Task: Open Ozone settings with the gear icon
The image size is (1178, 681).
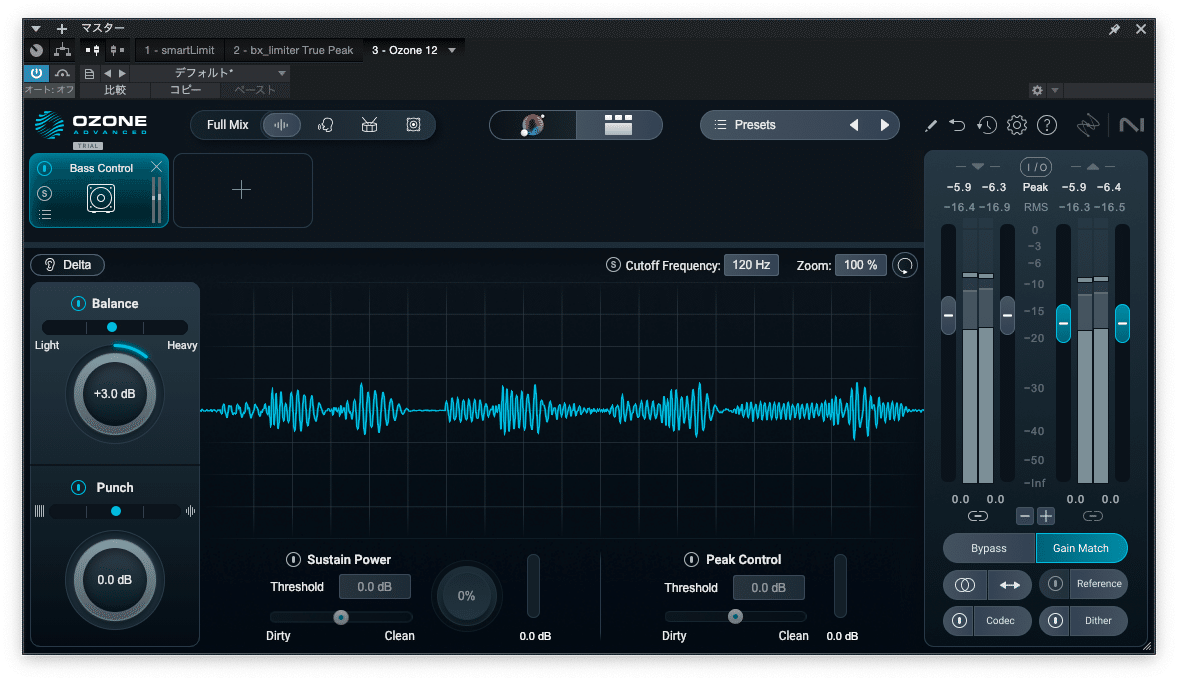Action: pos(1016,125)
